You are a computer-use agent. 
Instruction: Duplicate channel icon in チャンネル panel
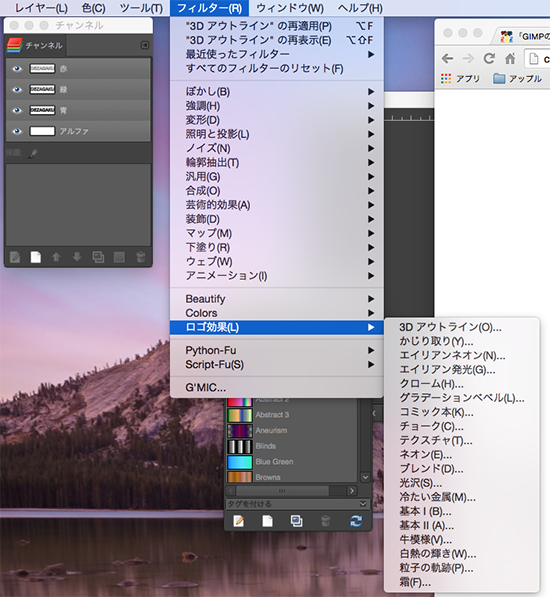click(x=98, y=257)
